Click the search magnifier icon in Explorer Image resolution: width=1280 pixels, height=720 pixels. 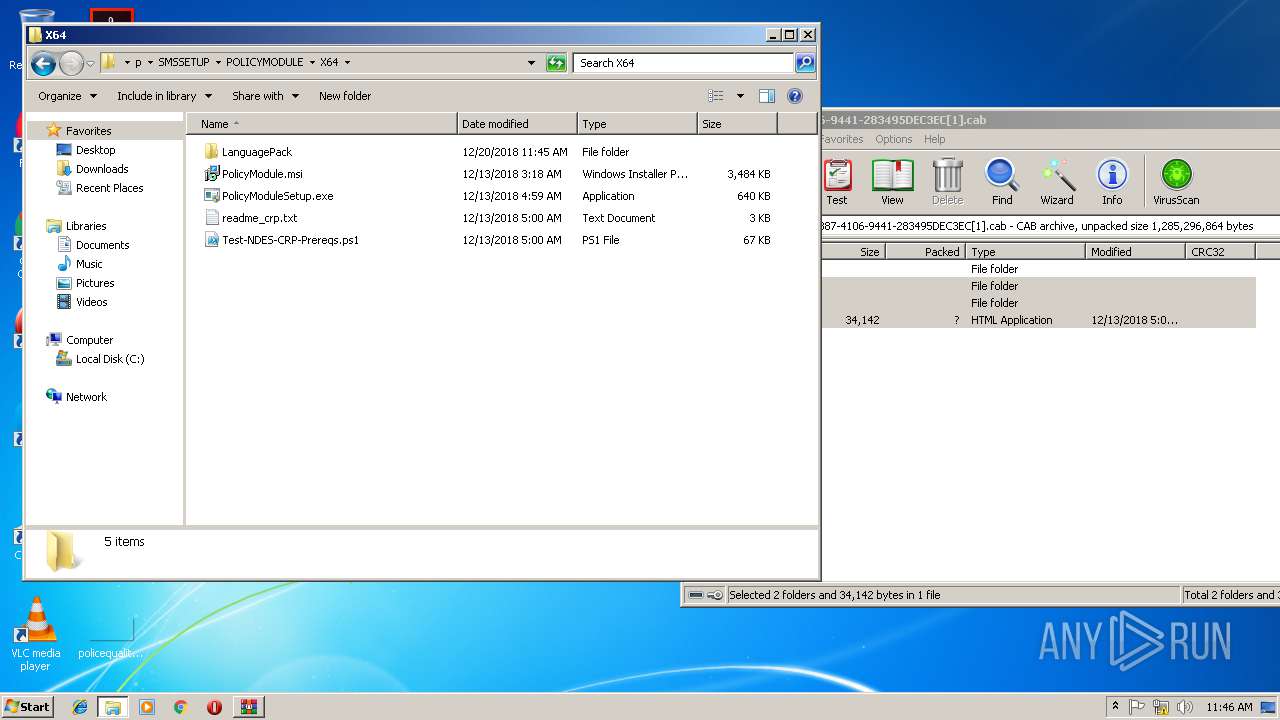[x=805, y=63]
